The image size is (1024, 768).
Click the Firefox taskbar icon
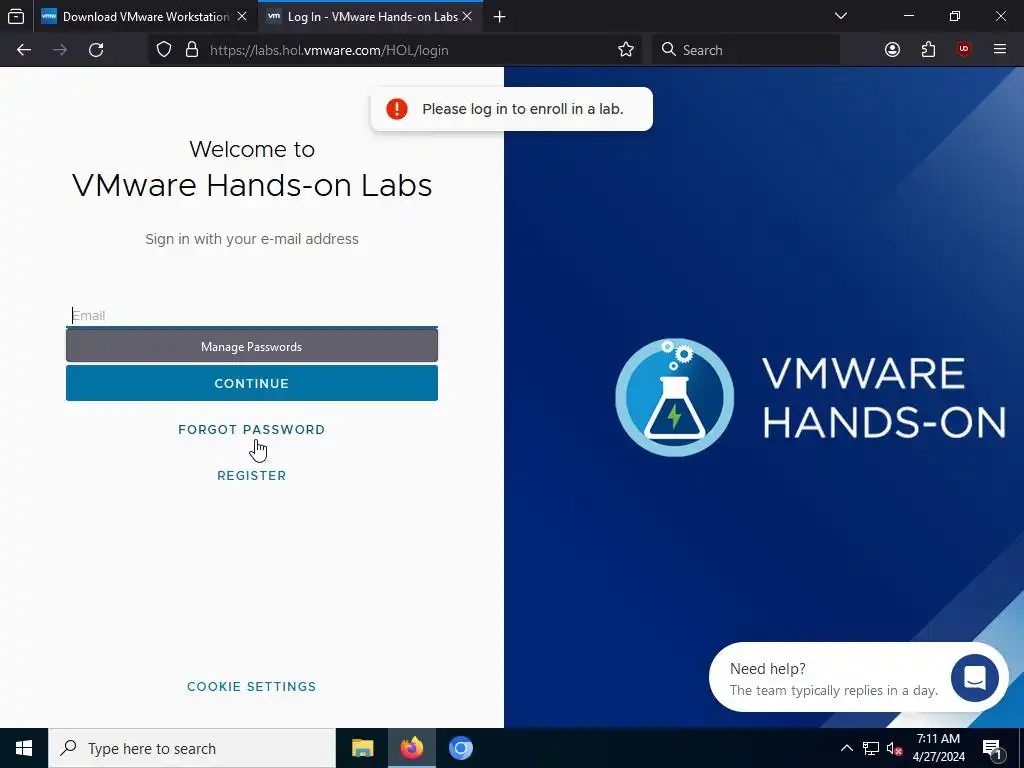pyautogui.click(x=411, y=748)
